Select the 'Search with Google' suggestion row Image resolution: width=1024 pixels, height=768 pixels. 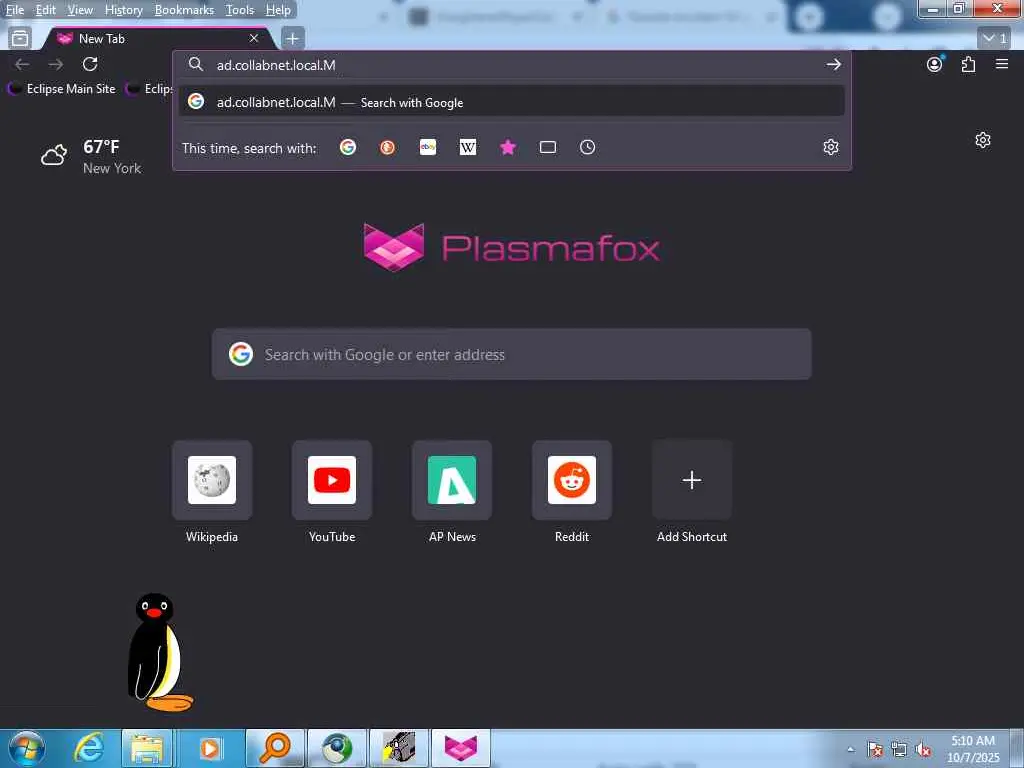(511, 102)
